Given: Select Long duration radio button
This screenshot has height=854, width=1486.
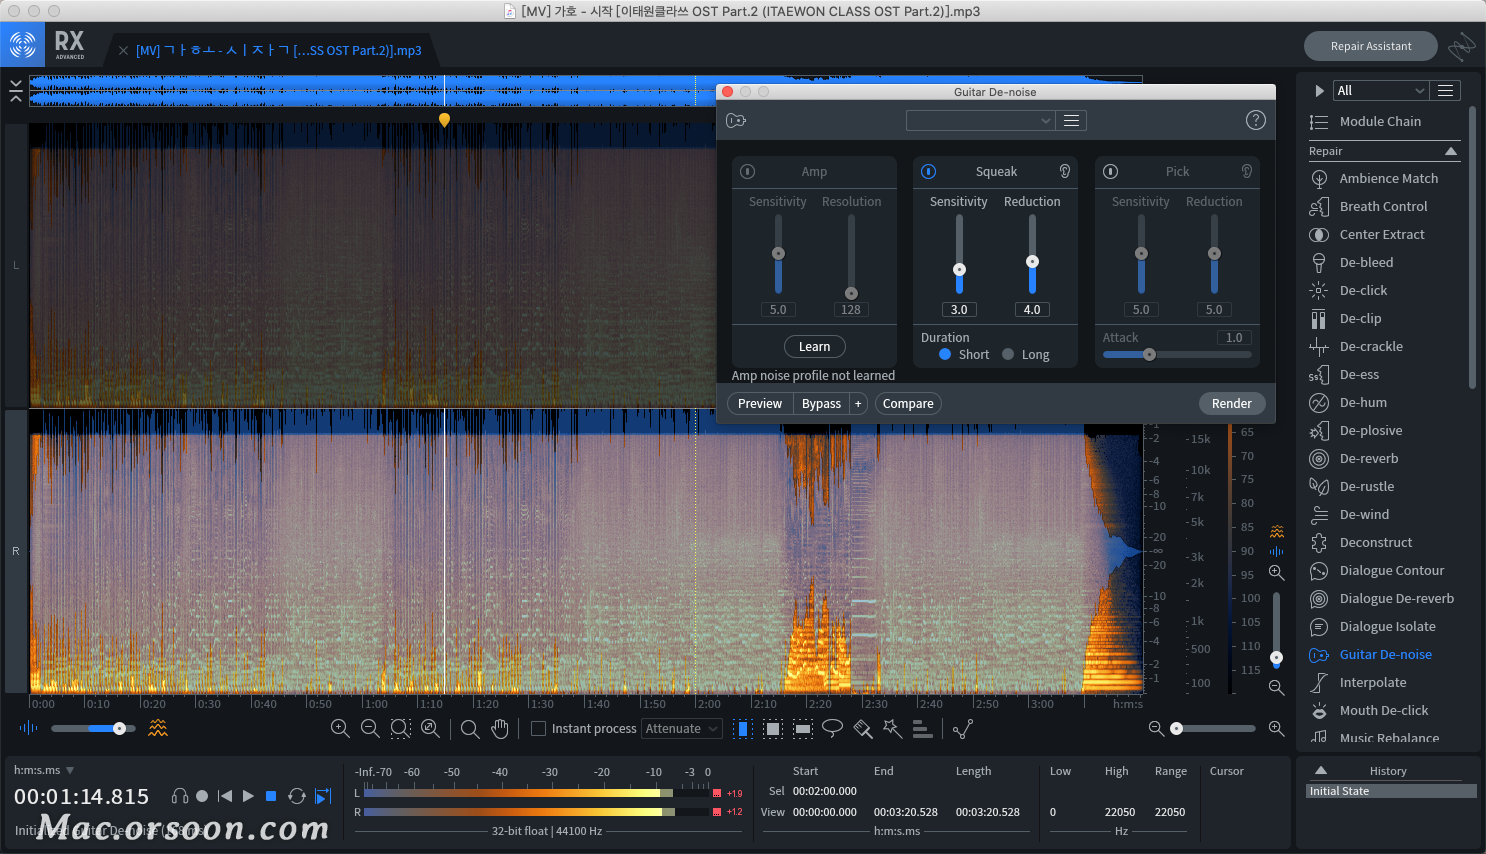Looking at the screenshot, I should coord(1008,354).
